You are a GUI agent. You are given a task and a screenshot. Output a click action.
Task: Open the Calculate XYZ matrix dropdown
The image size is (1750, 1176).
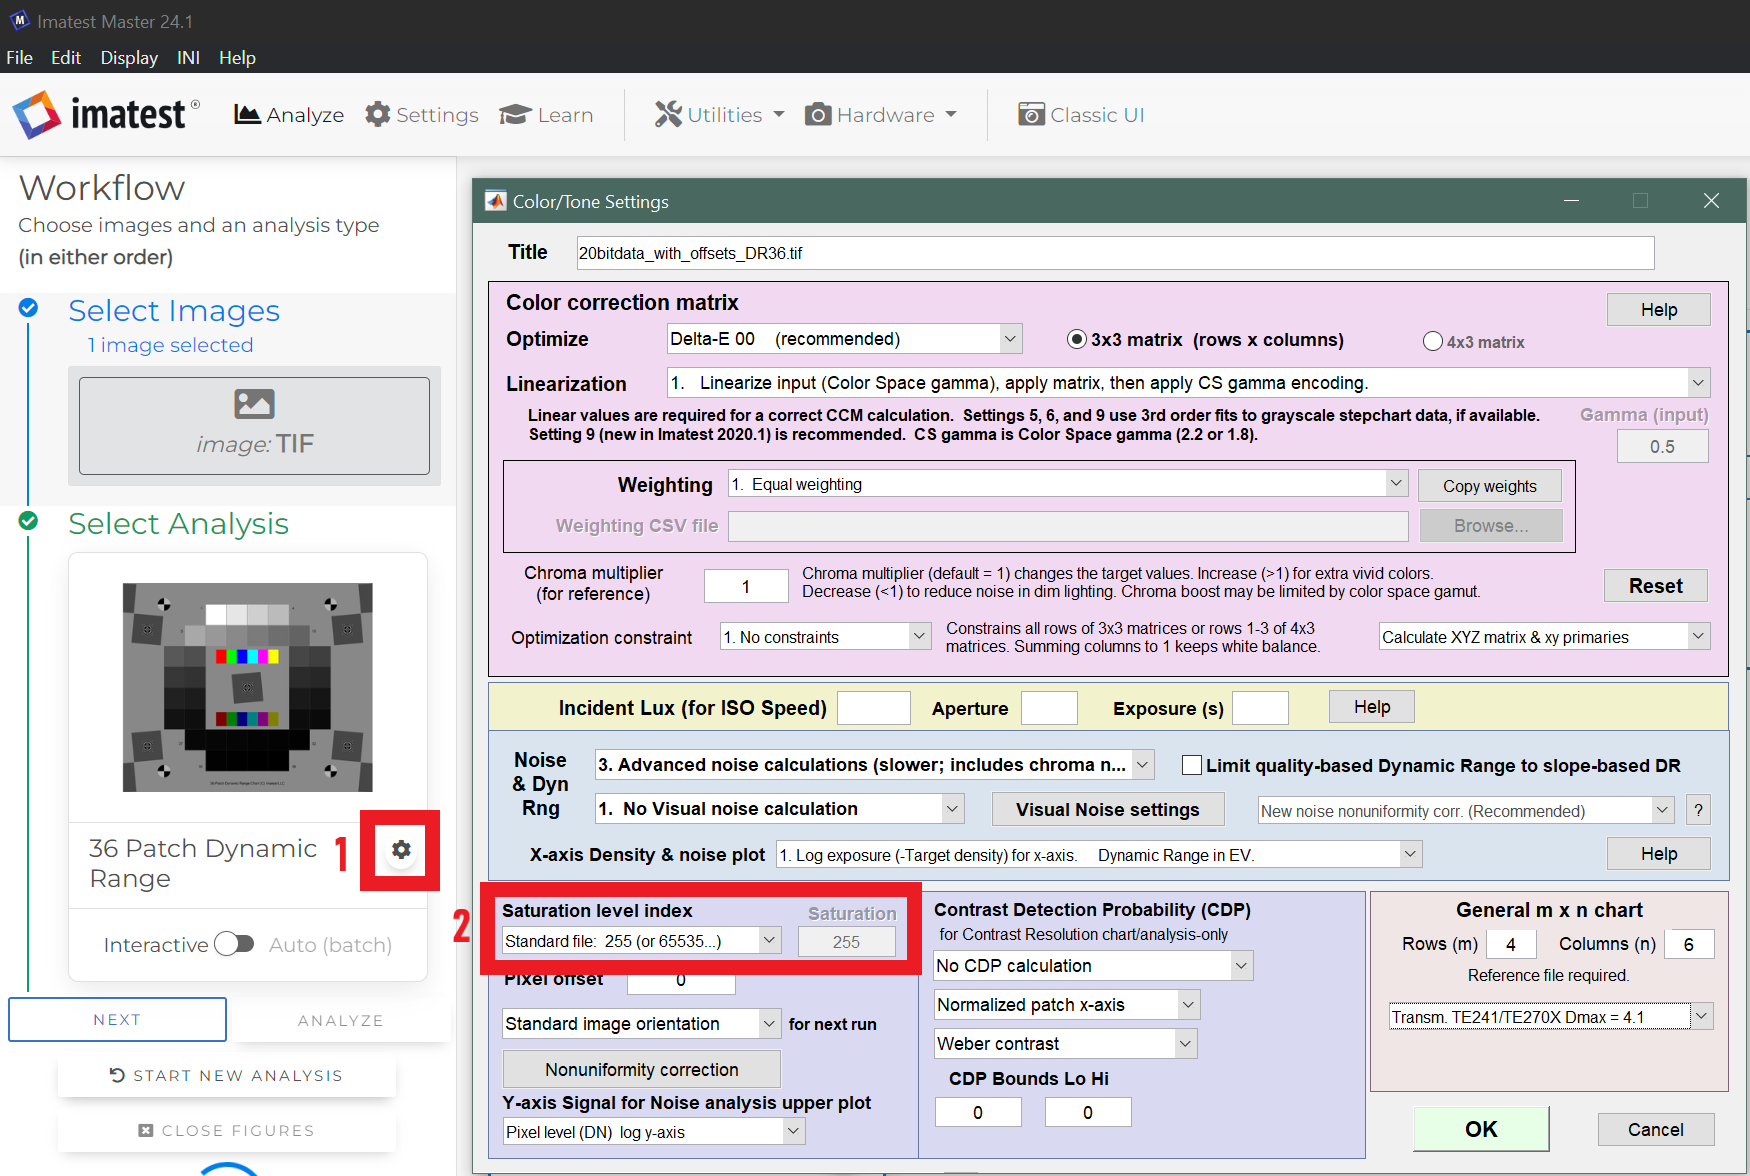1544,637
